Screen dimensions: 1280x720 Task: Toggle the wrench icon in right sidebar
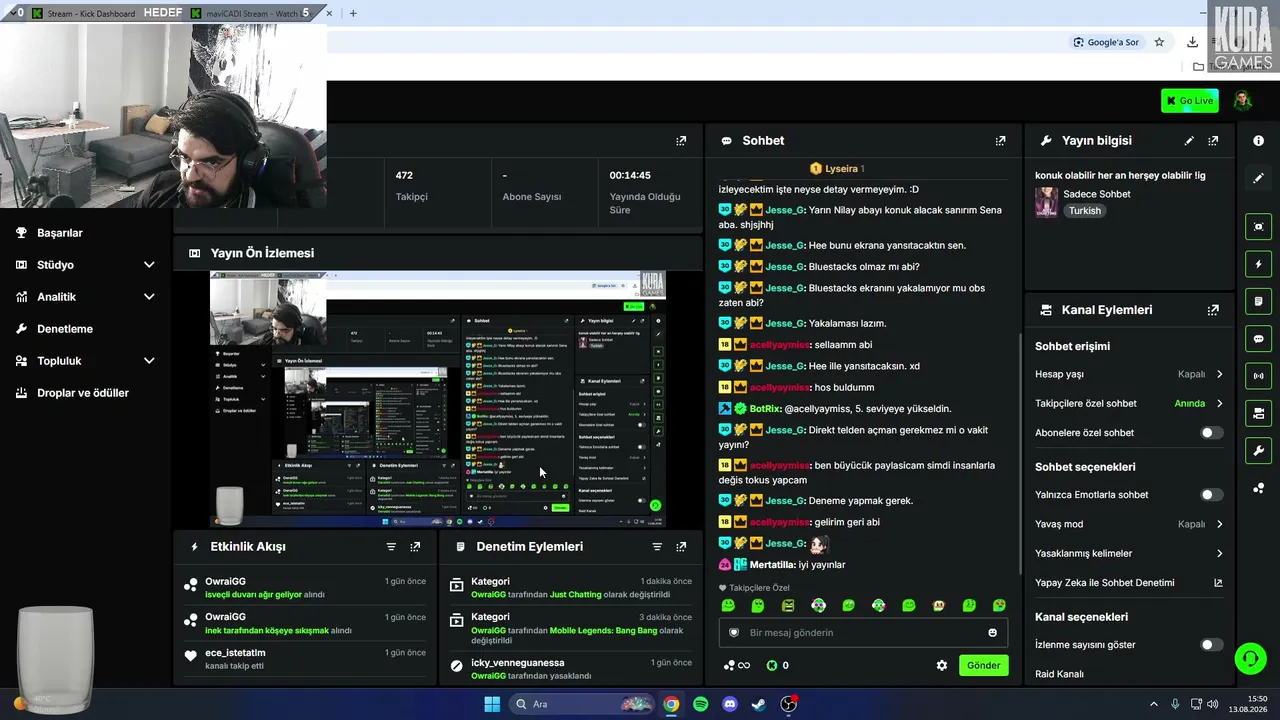(x=1258, y=450)
